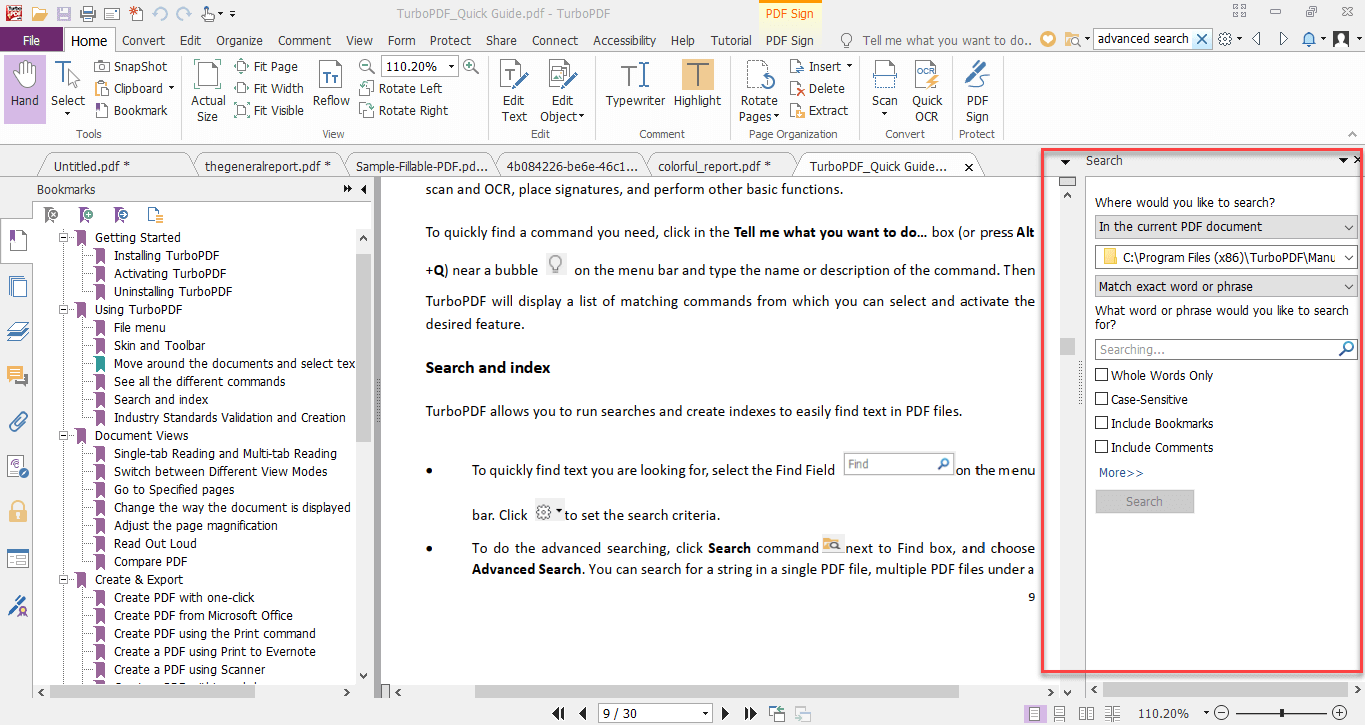Collapse the Getting Started bookmark node
The height and width of the screenshot is (725, 1365).
63,238
